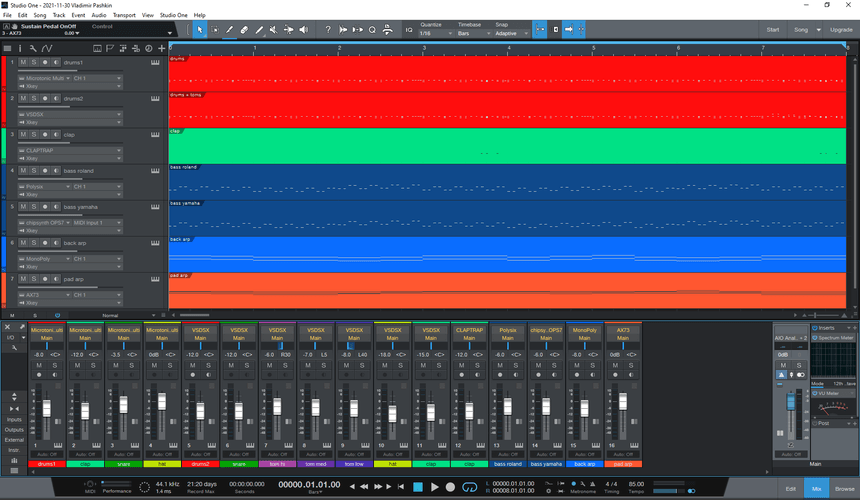The image size is (860, 500).
Task: Toggle the IQ input quantize button
Action: click(x=409, y=30)
